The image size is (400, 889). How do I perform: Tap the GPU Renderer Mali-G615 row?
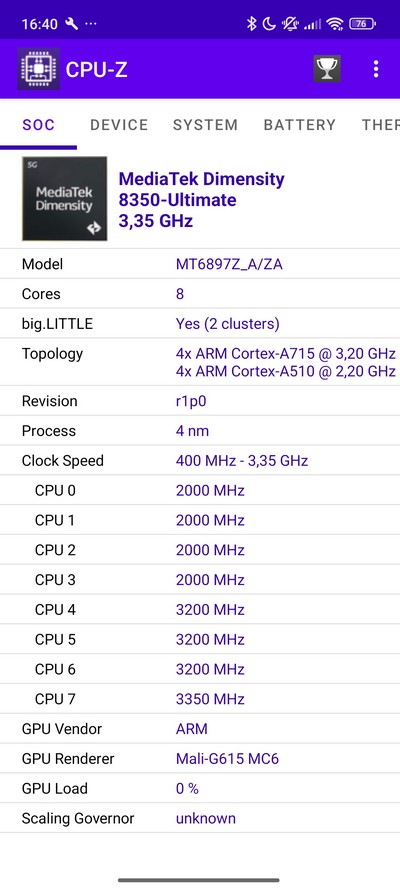coord(200,759)
